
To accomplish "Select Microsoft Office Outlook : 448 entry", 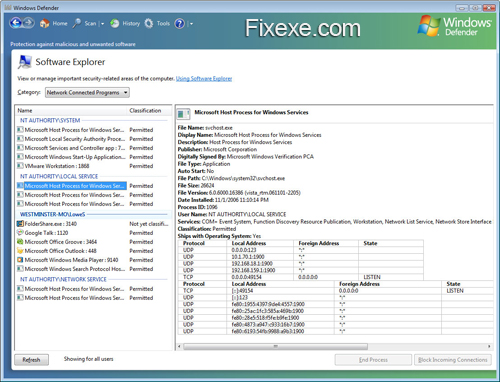I will click(60, 251).
